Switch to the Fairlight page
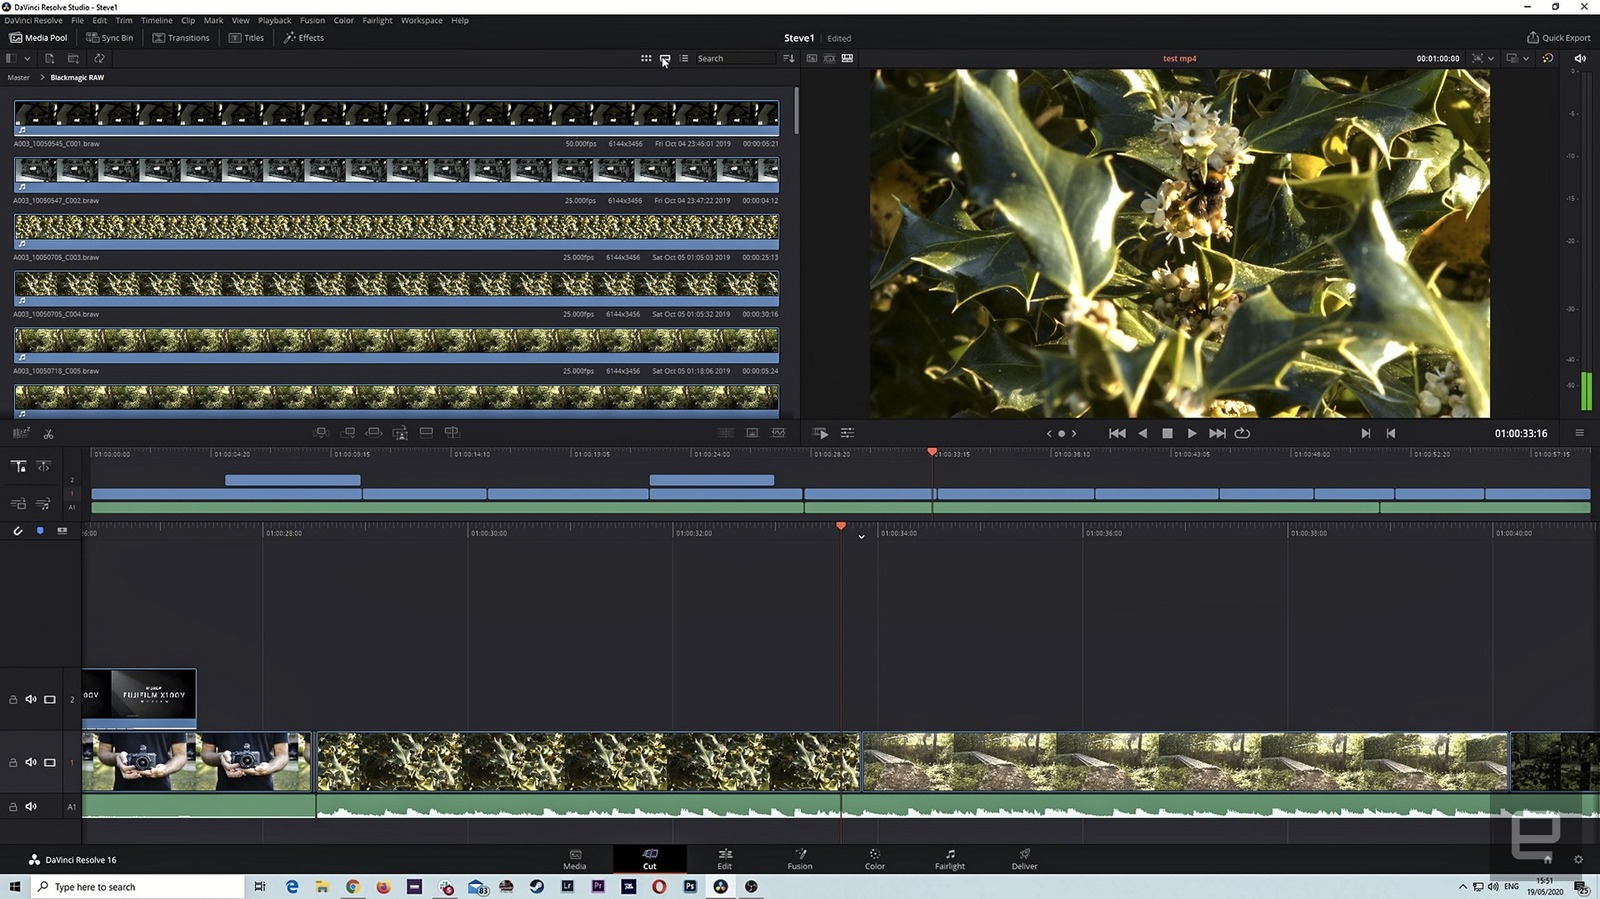The width and height of the screenshot is (1600, 899). 949,859
